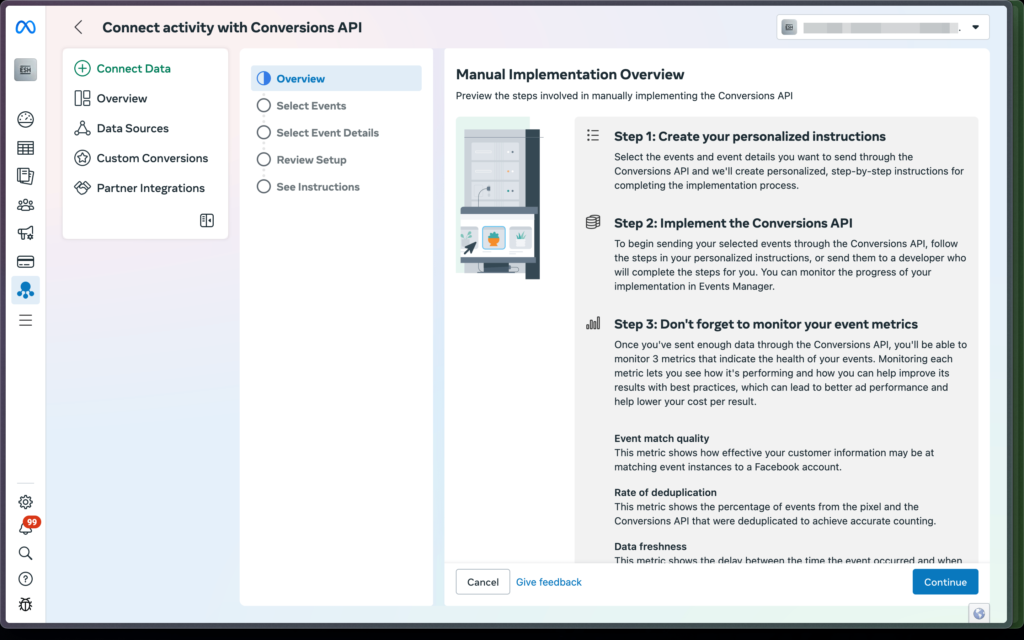Open the account overview gauge icon
Viewport: 1024px width, 640px height.
click(x=25, y=120)
